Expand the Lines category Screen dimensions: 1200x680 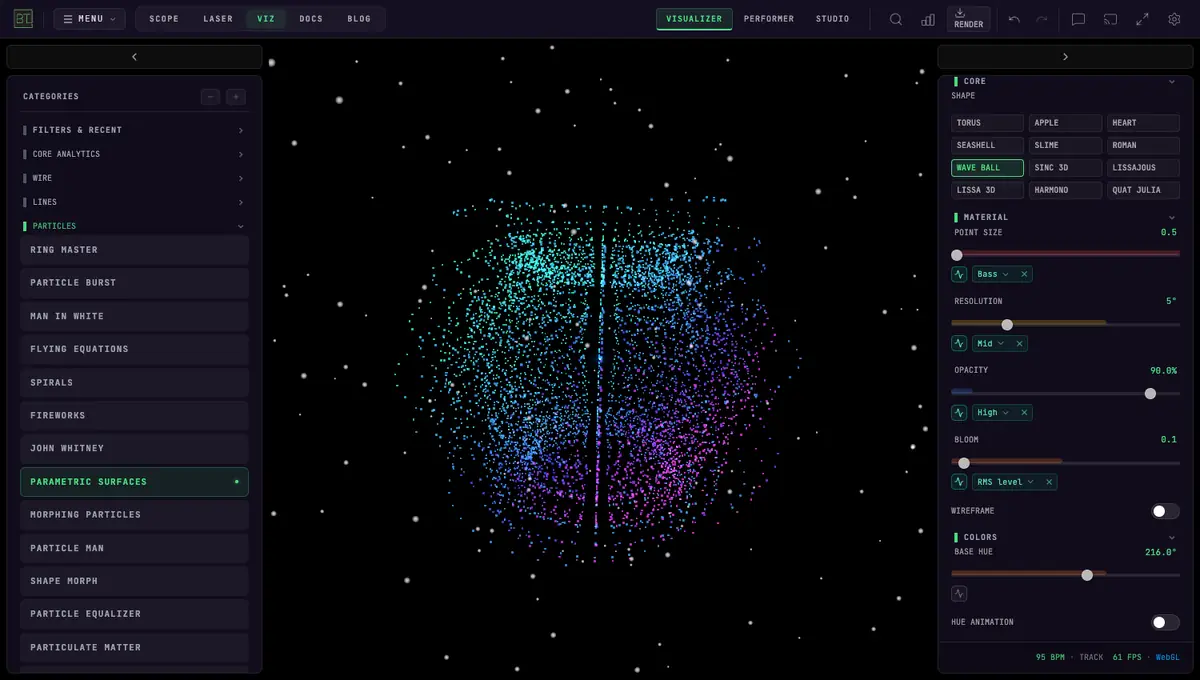134,202
